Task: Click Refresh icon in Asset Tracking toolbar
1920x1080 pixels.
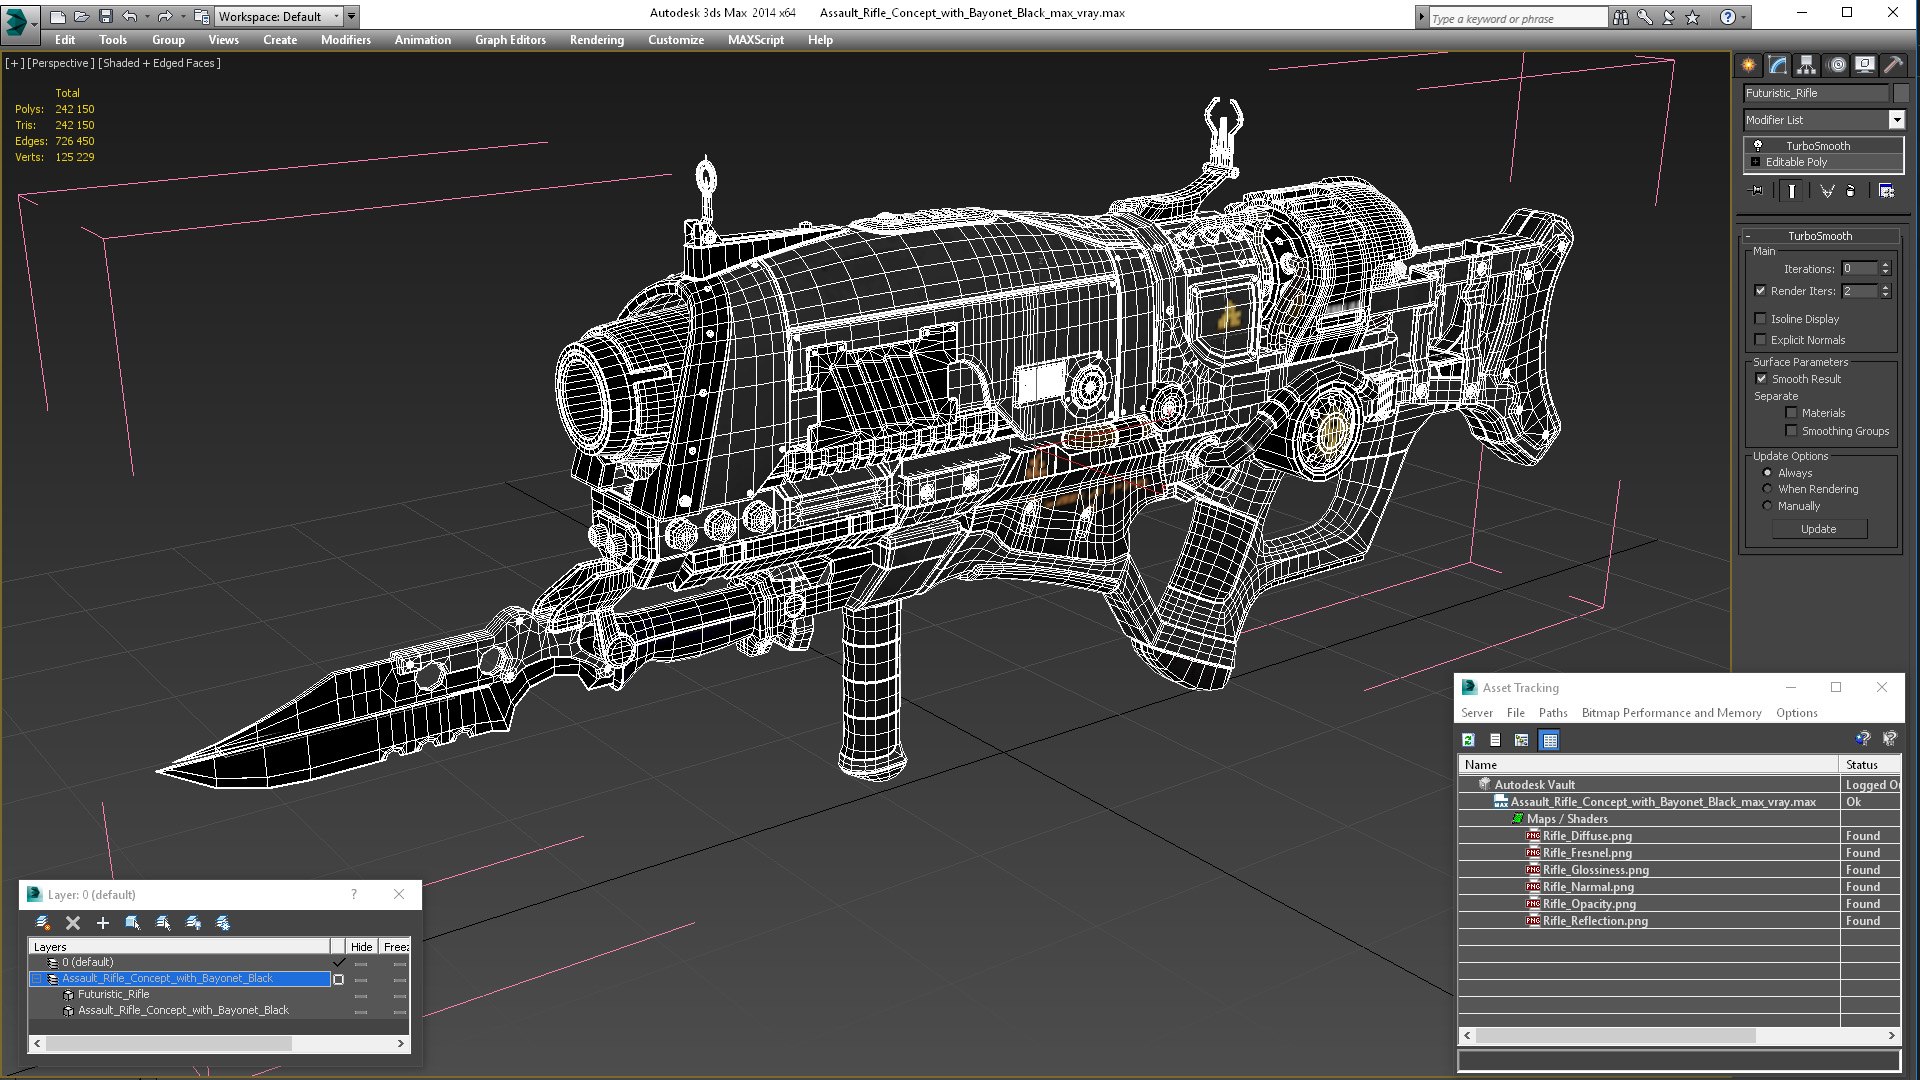Action: pos(1468,740)
